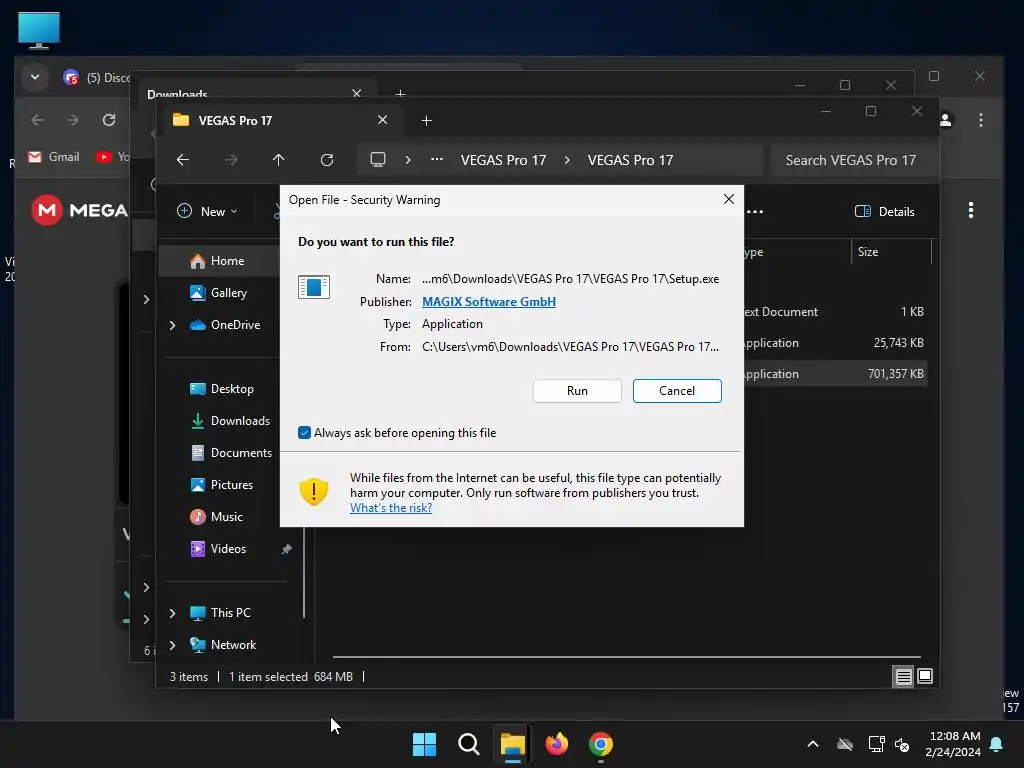Click the last VEGAS Pro 17 breadcrumb
The height and width of the screenshot is (768, 1024).
[630, 160]
